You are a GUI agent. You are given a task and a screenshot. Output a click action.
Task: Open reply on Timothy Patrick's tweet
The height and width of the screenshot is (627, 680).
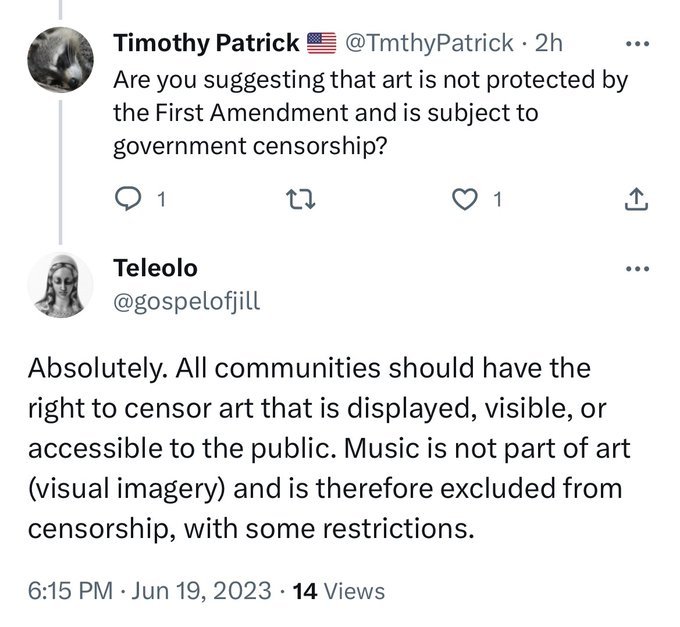[128, 199]
